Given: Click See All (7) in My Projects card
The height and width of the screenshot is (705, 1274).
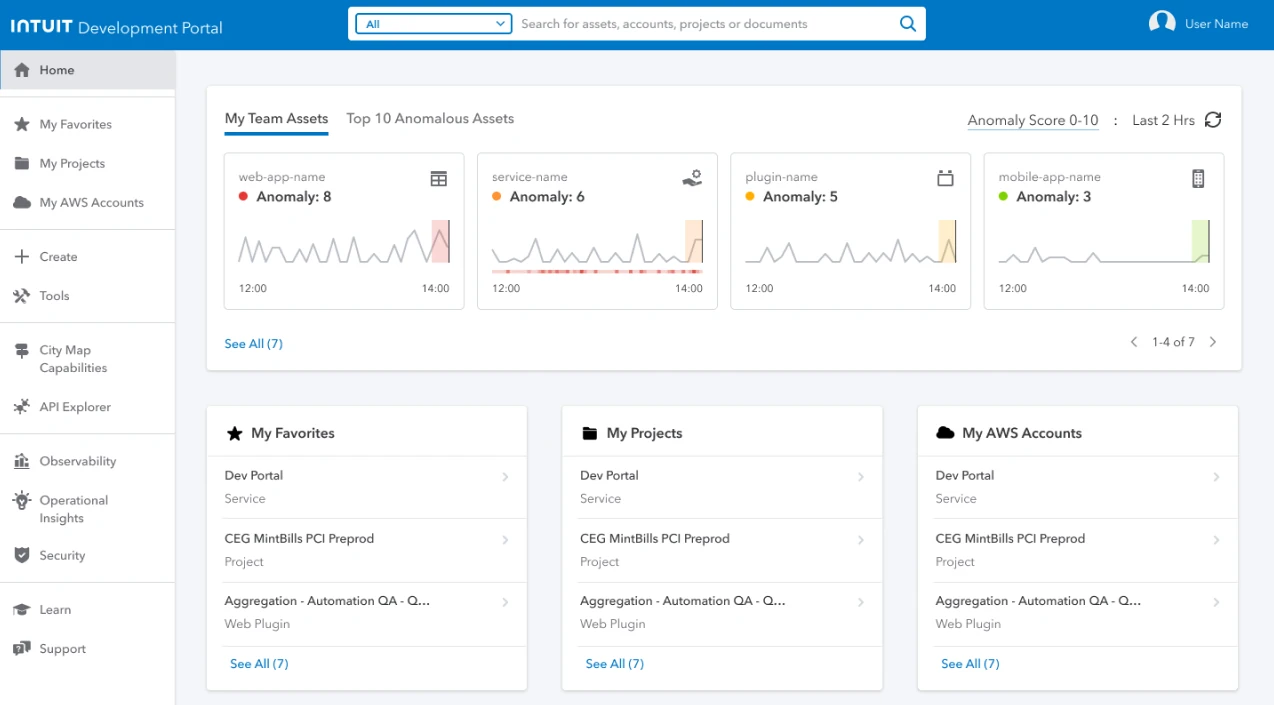Looking at the screenshot, I should tap(614, 664).
